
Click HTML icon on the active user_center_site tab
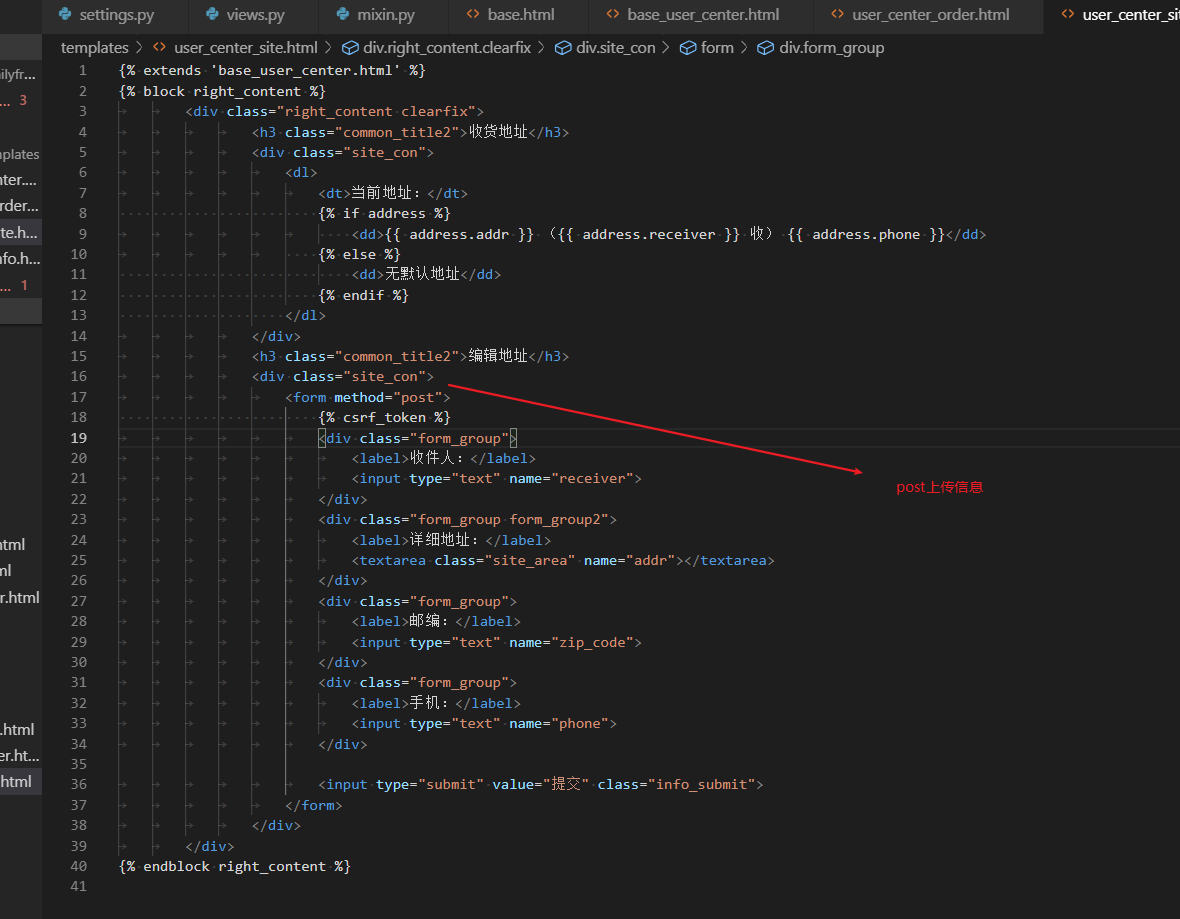coord(1067,14)
